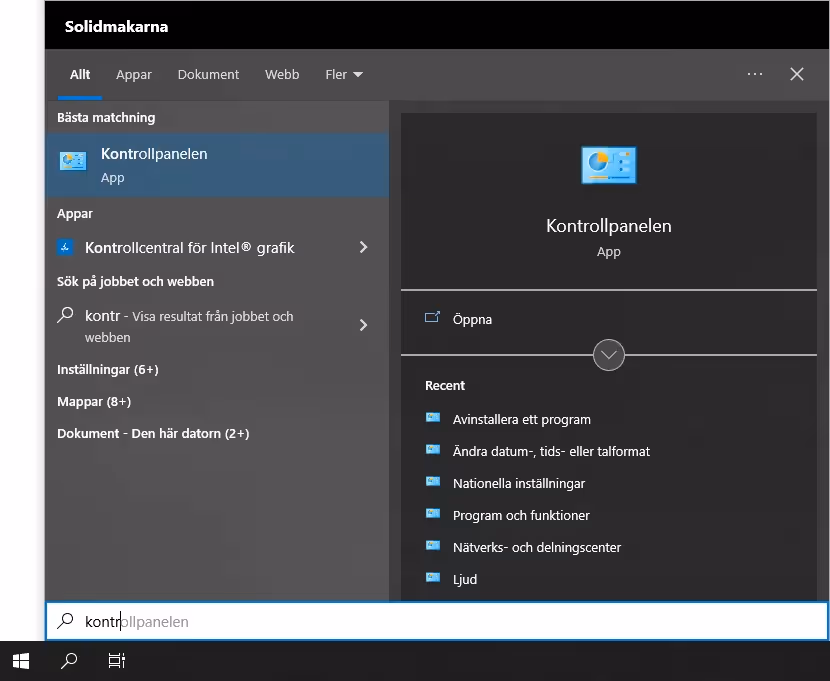Show Dokument - Den här datorn (2+) results
The image size is (830, 681).
pyautogui.click(x=153, y=433)
